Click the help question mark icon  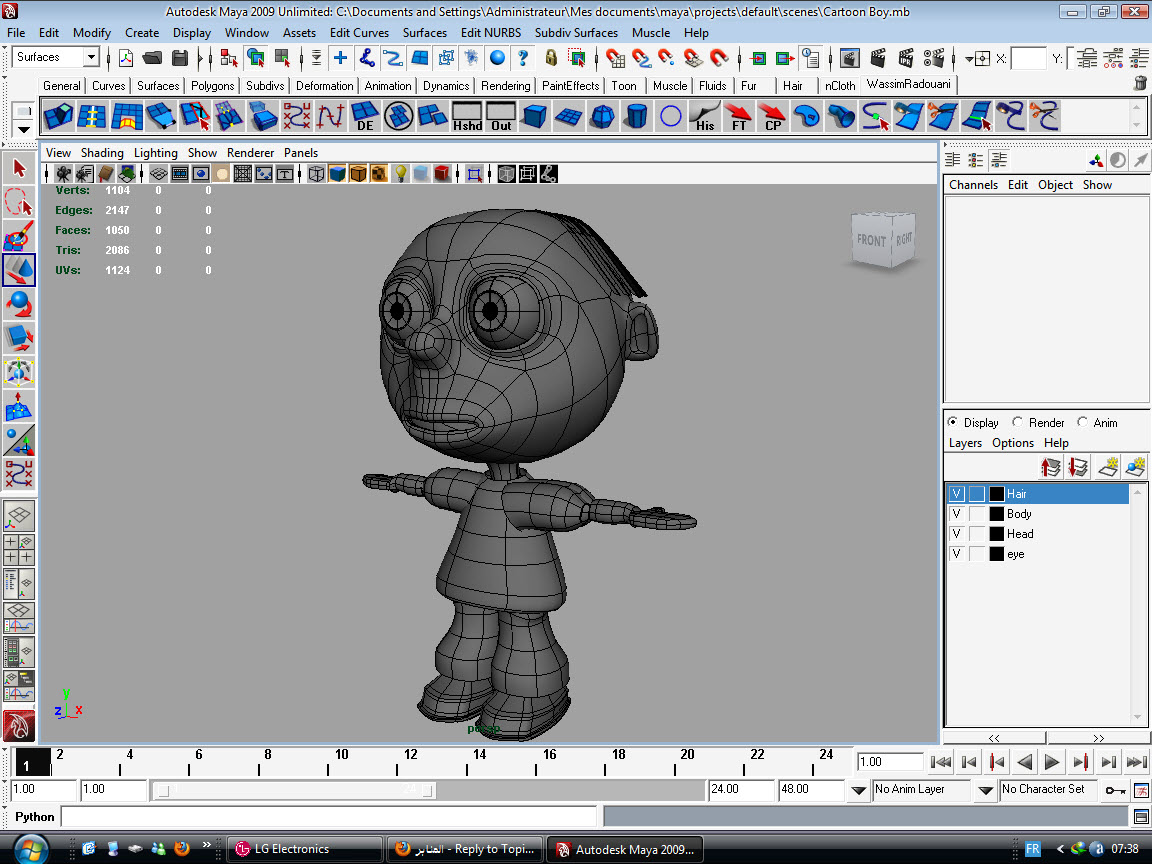(522, 57)
